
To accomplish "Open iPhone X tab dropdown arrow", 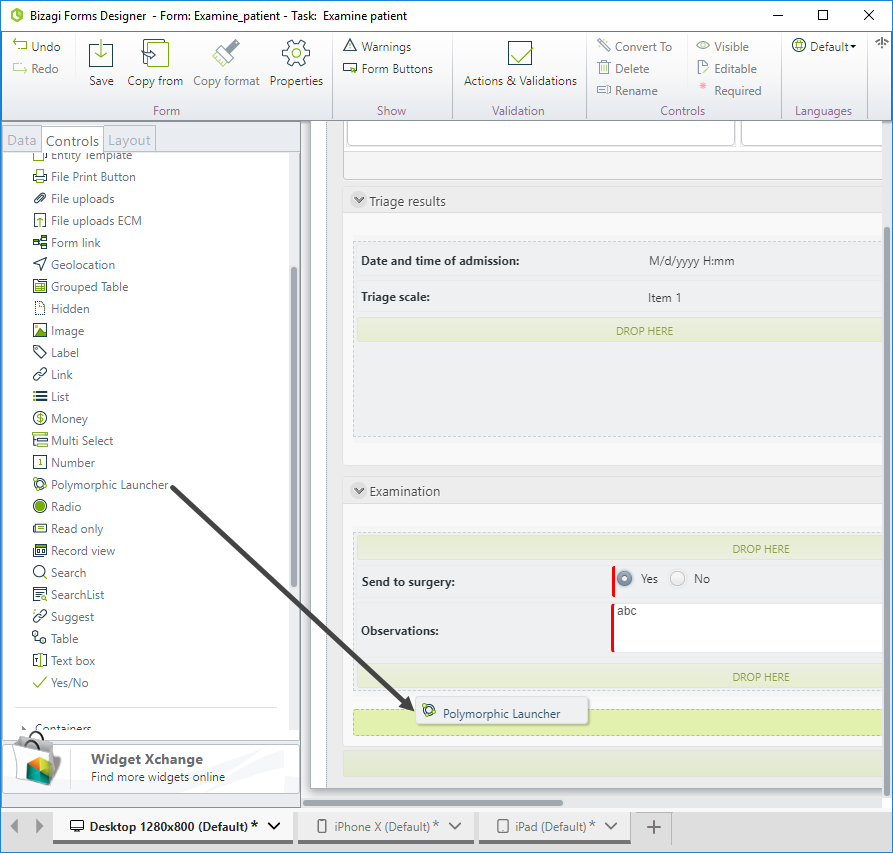I will pyautogui.click(x=454, y=826).
